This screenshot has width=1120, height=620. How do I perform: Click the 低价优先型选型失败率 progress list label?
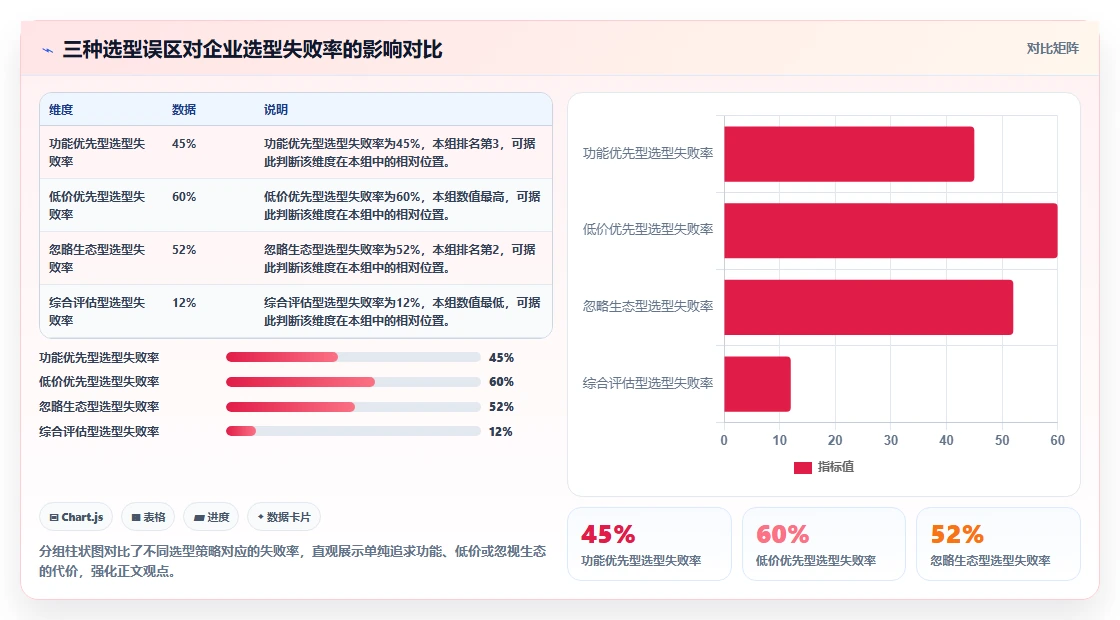coord(99,382)
